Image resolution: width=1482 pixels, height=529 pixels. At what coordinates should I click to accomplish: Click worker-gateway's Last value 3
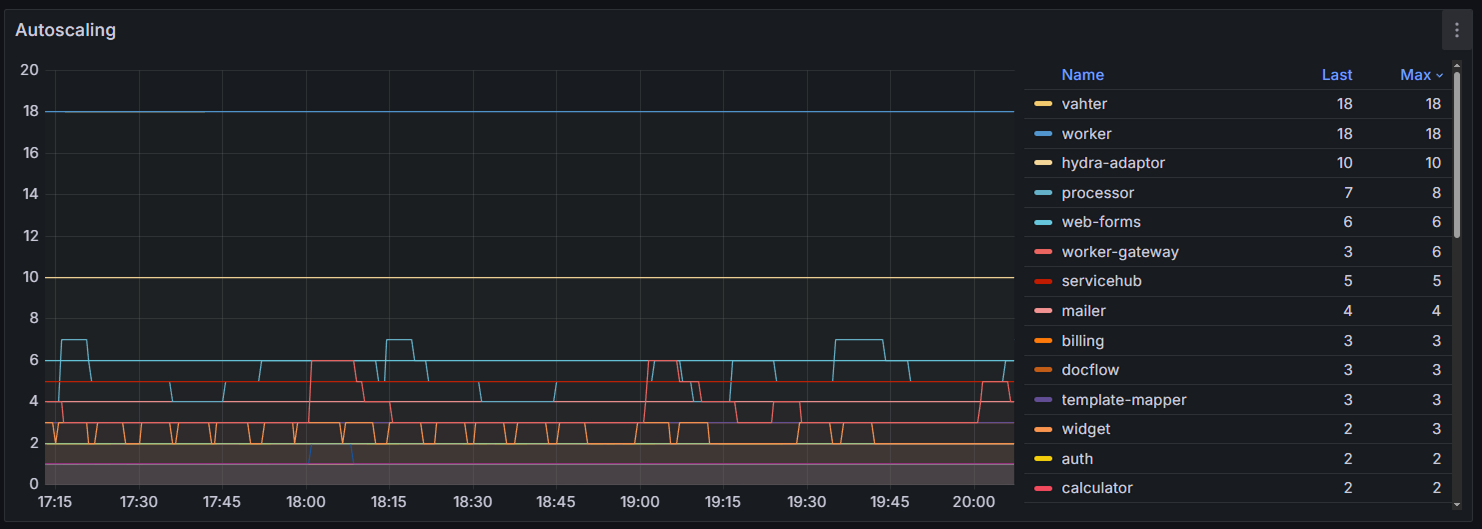click(1348, 252)
